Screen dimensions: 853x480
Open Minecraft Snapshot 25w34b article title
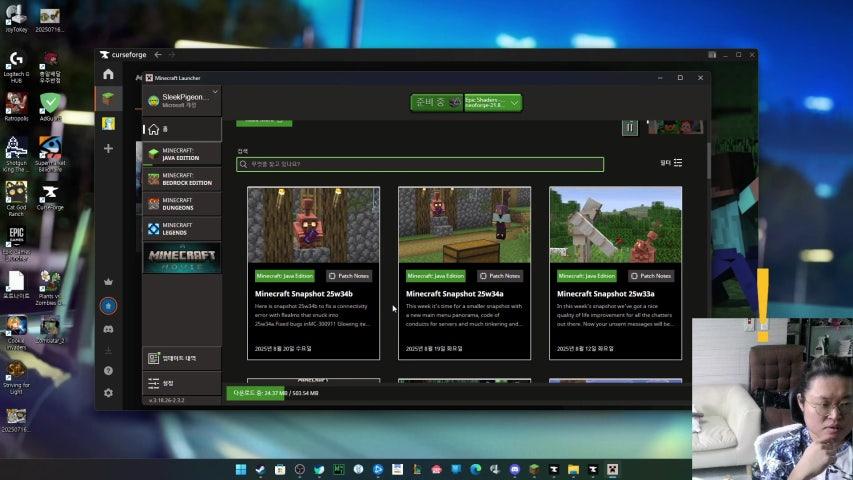pyautogui.click(x=304, y=294)
